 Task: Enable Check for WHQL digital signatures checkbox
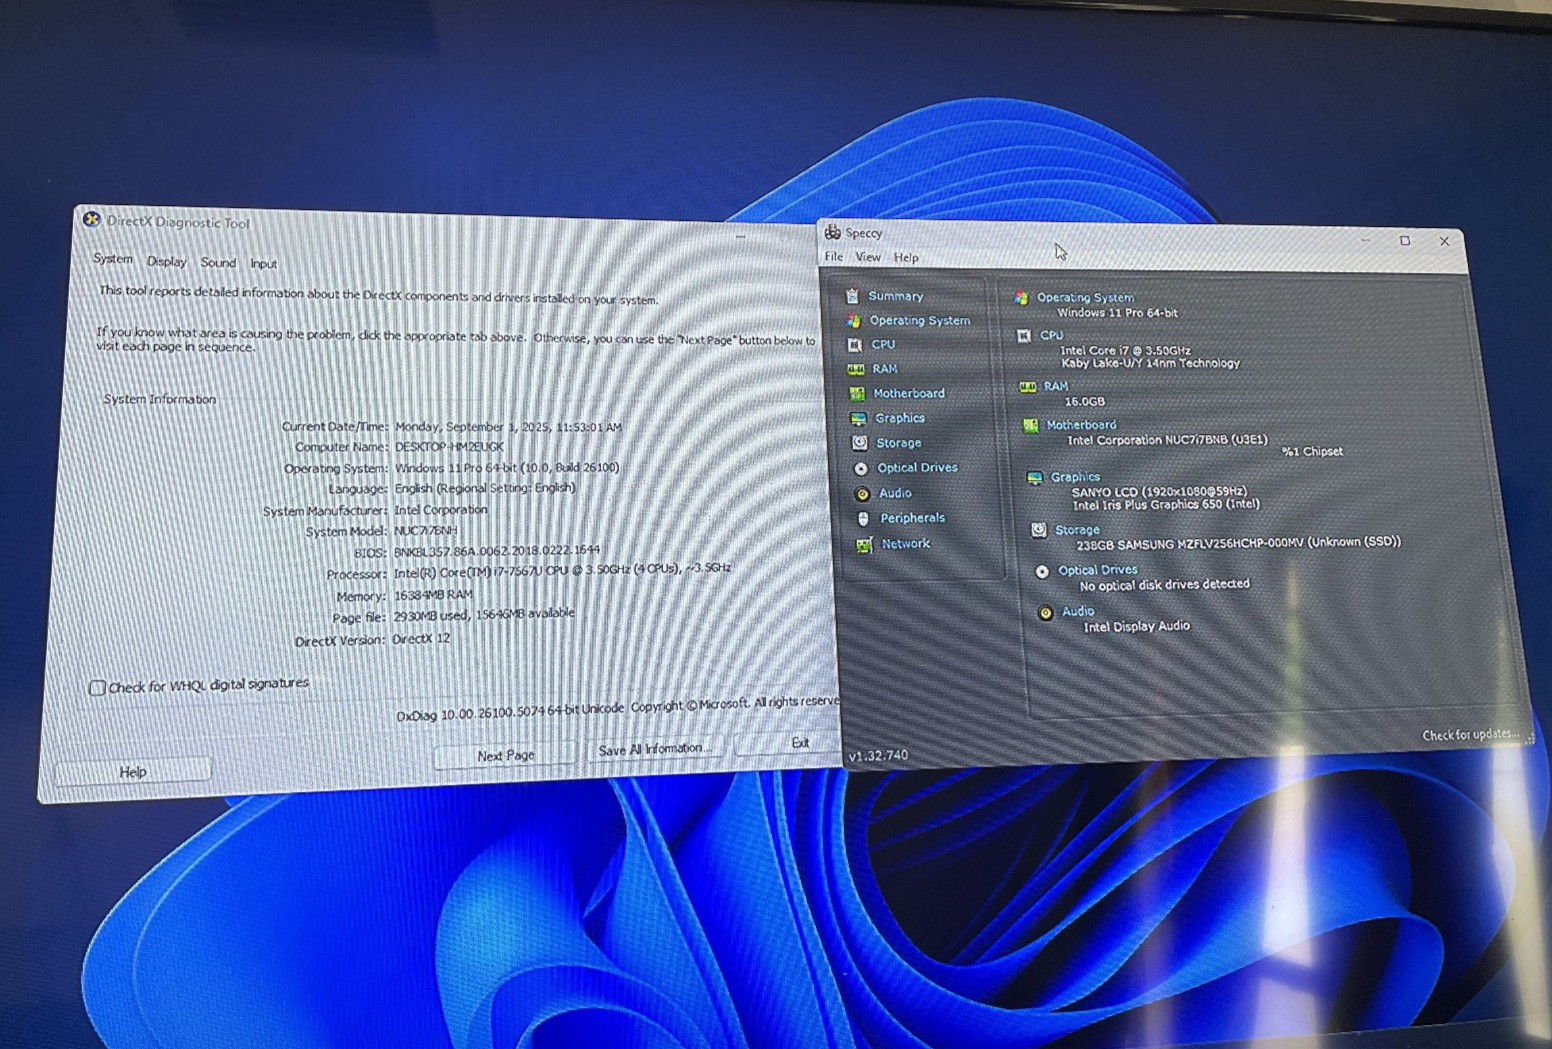[97, 688]
